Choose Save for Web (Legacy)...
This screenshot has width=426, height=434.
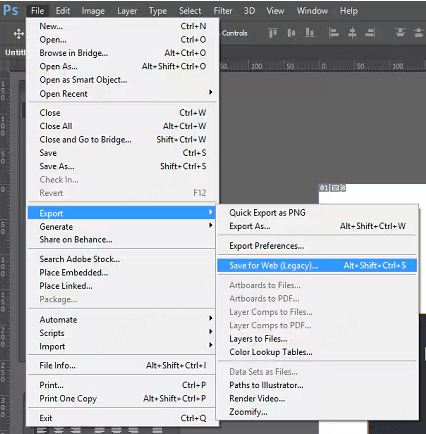point(317,265)
